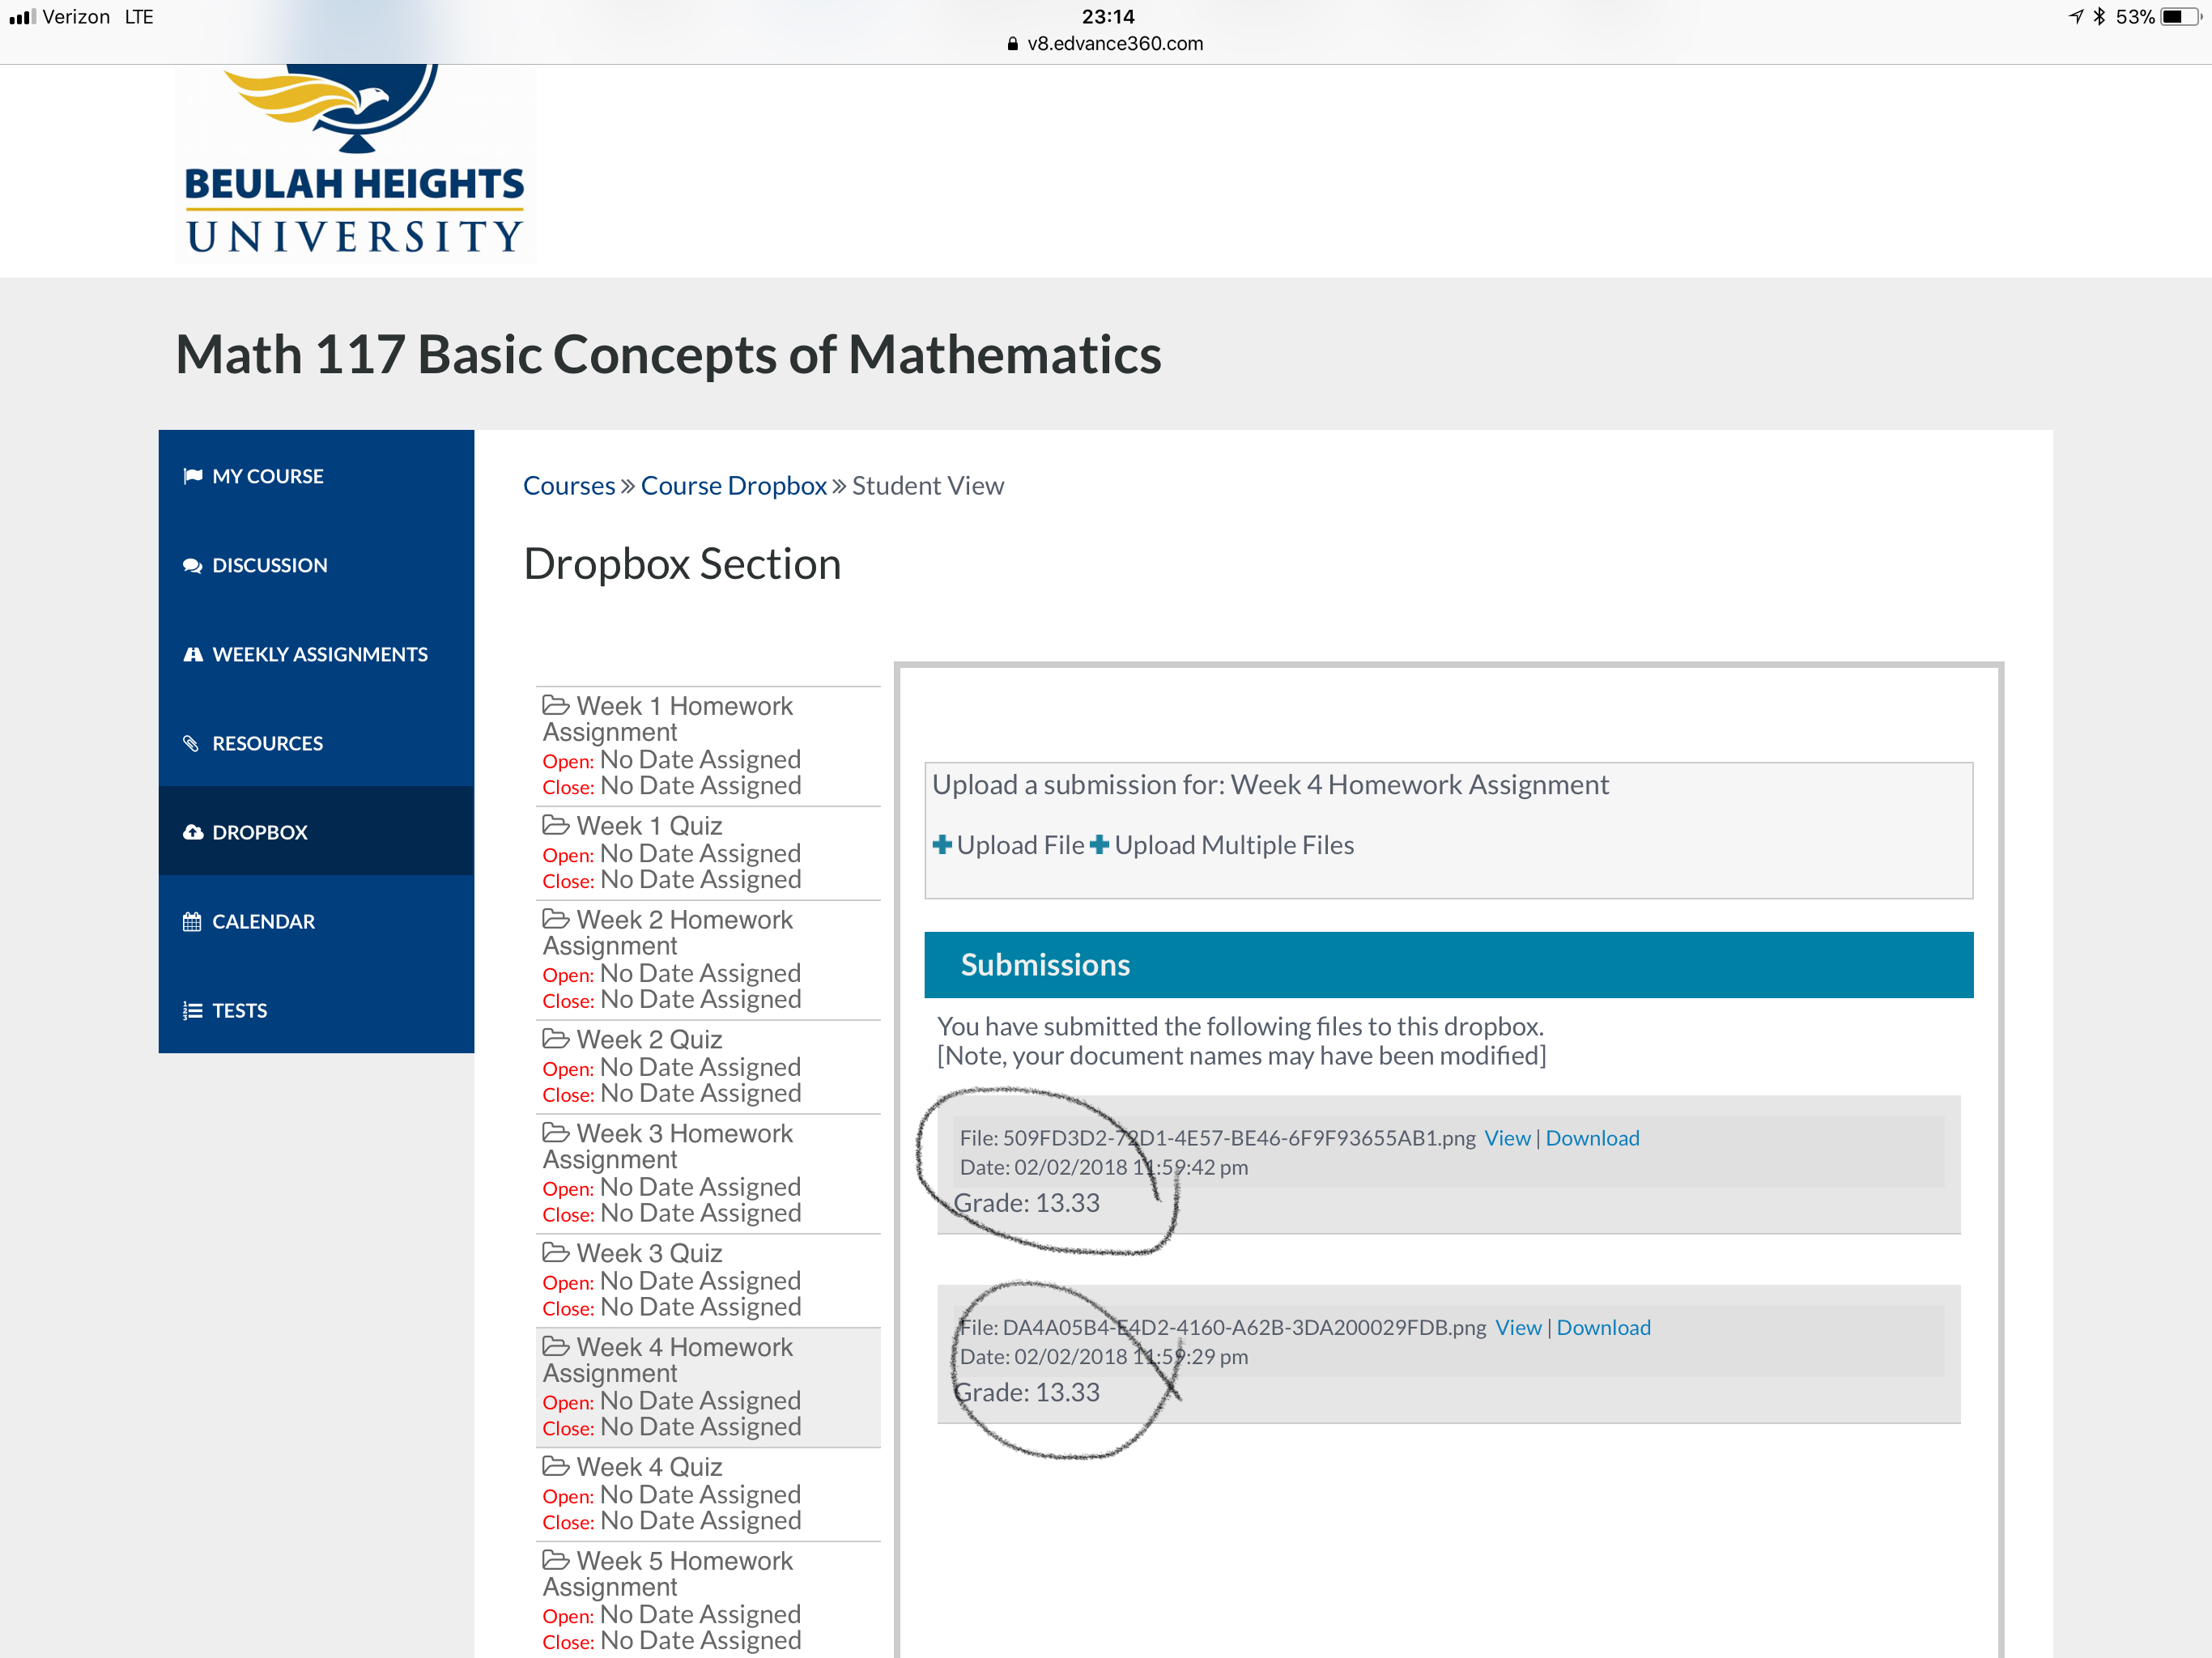The width and height of the screenshot is (2212, 1658).
Task: Open the Week 2 Quiz folder
Action: point(648,1039)
